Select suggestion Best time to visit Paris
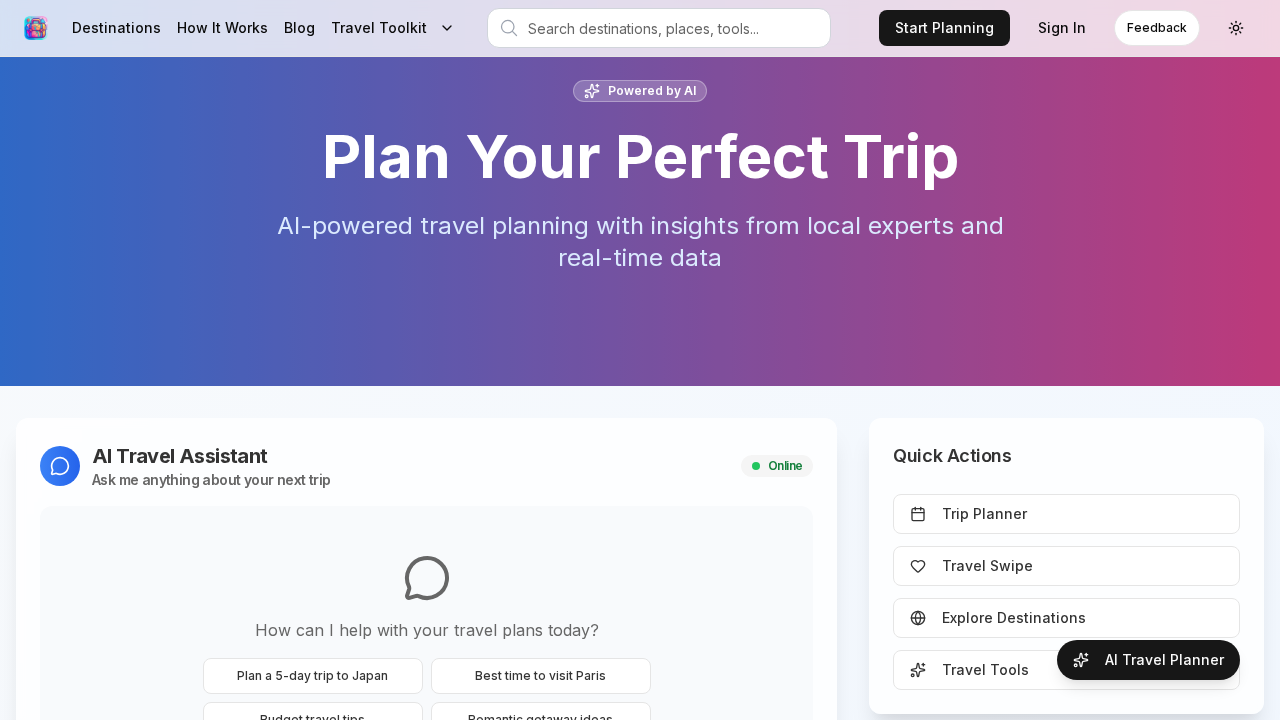1280x720 pixels. (540, 676)
